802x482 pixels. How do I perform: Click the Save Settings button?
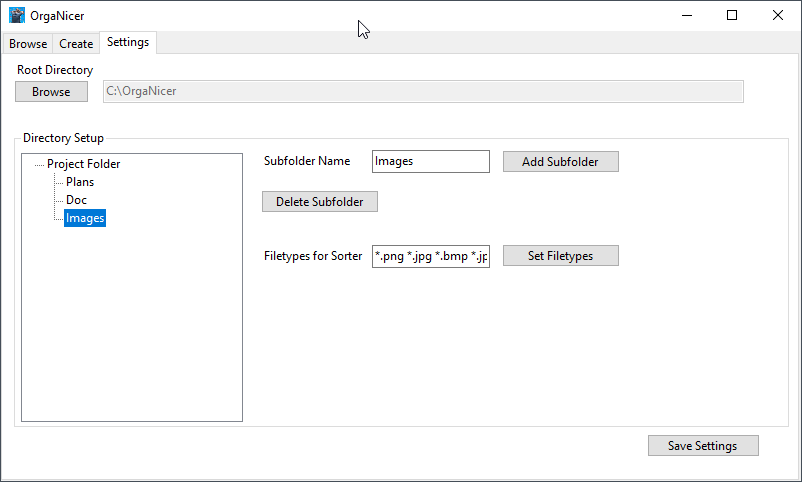(702, 446)
